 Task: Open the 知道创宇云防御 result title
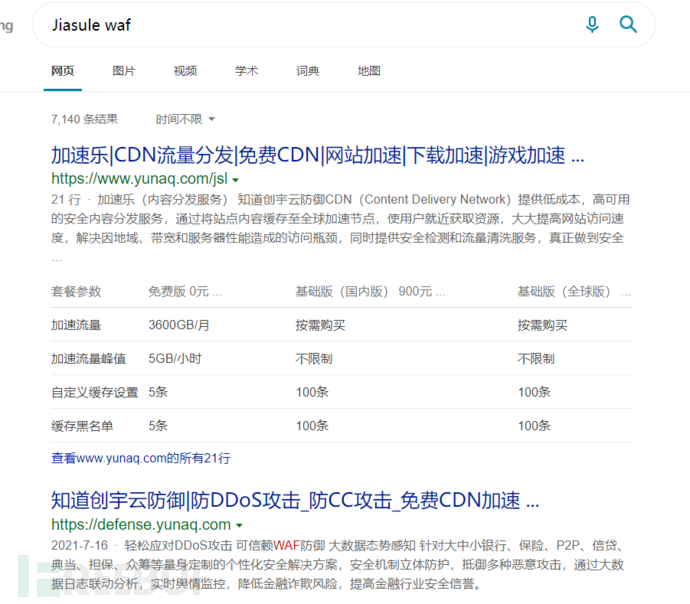click(x=295, y=501)
